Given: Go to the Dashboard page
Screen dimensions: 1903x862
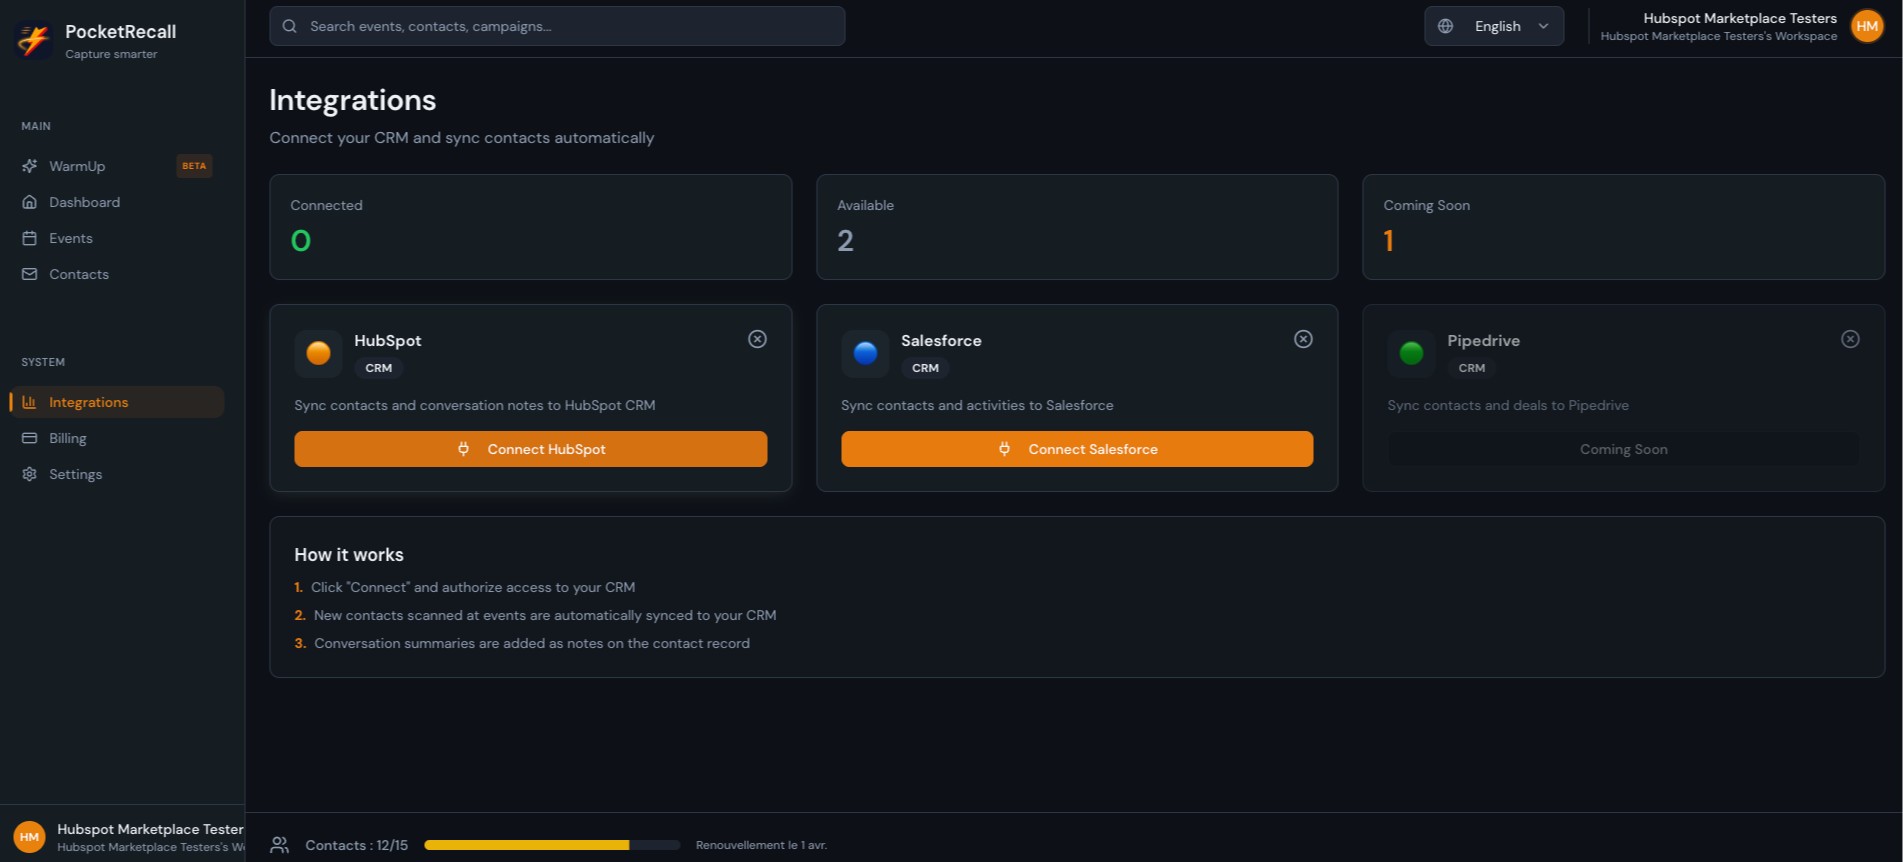Looking at the screenshot, I should click(117, 202).
